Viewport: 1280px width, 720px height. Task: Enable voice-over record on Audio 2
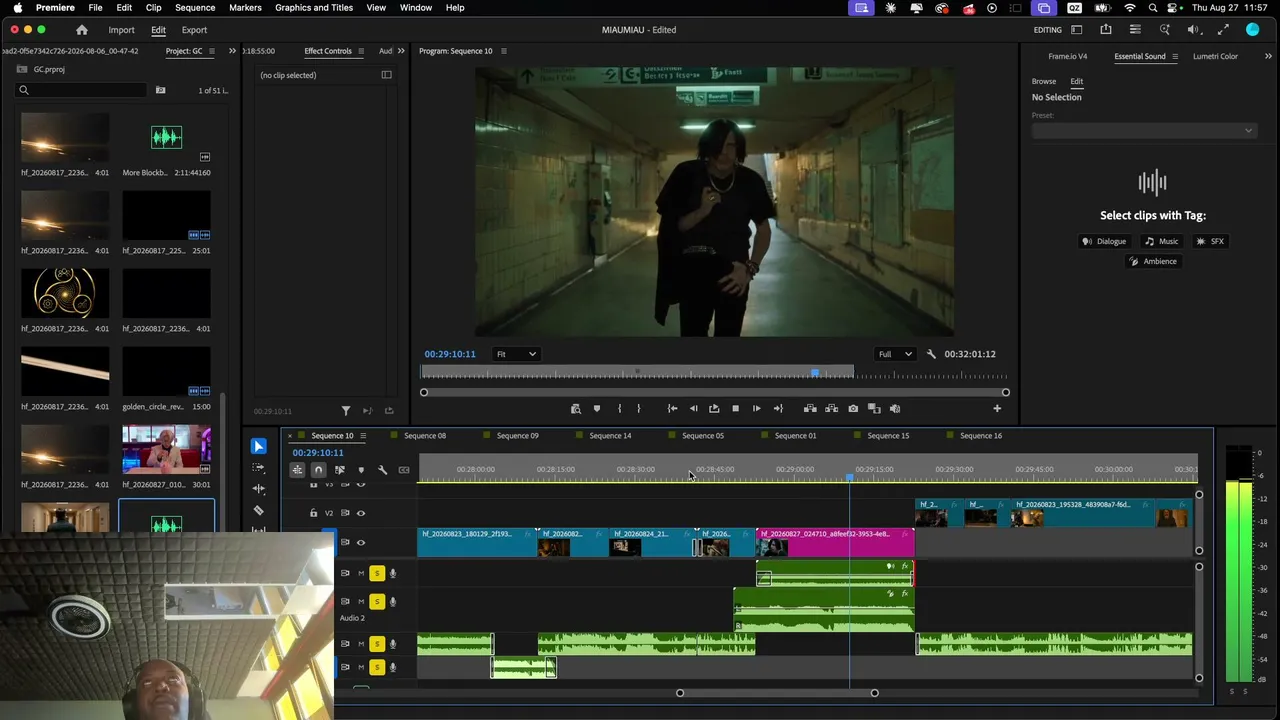point(393,601)
